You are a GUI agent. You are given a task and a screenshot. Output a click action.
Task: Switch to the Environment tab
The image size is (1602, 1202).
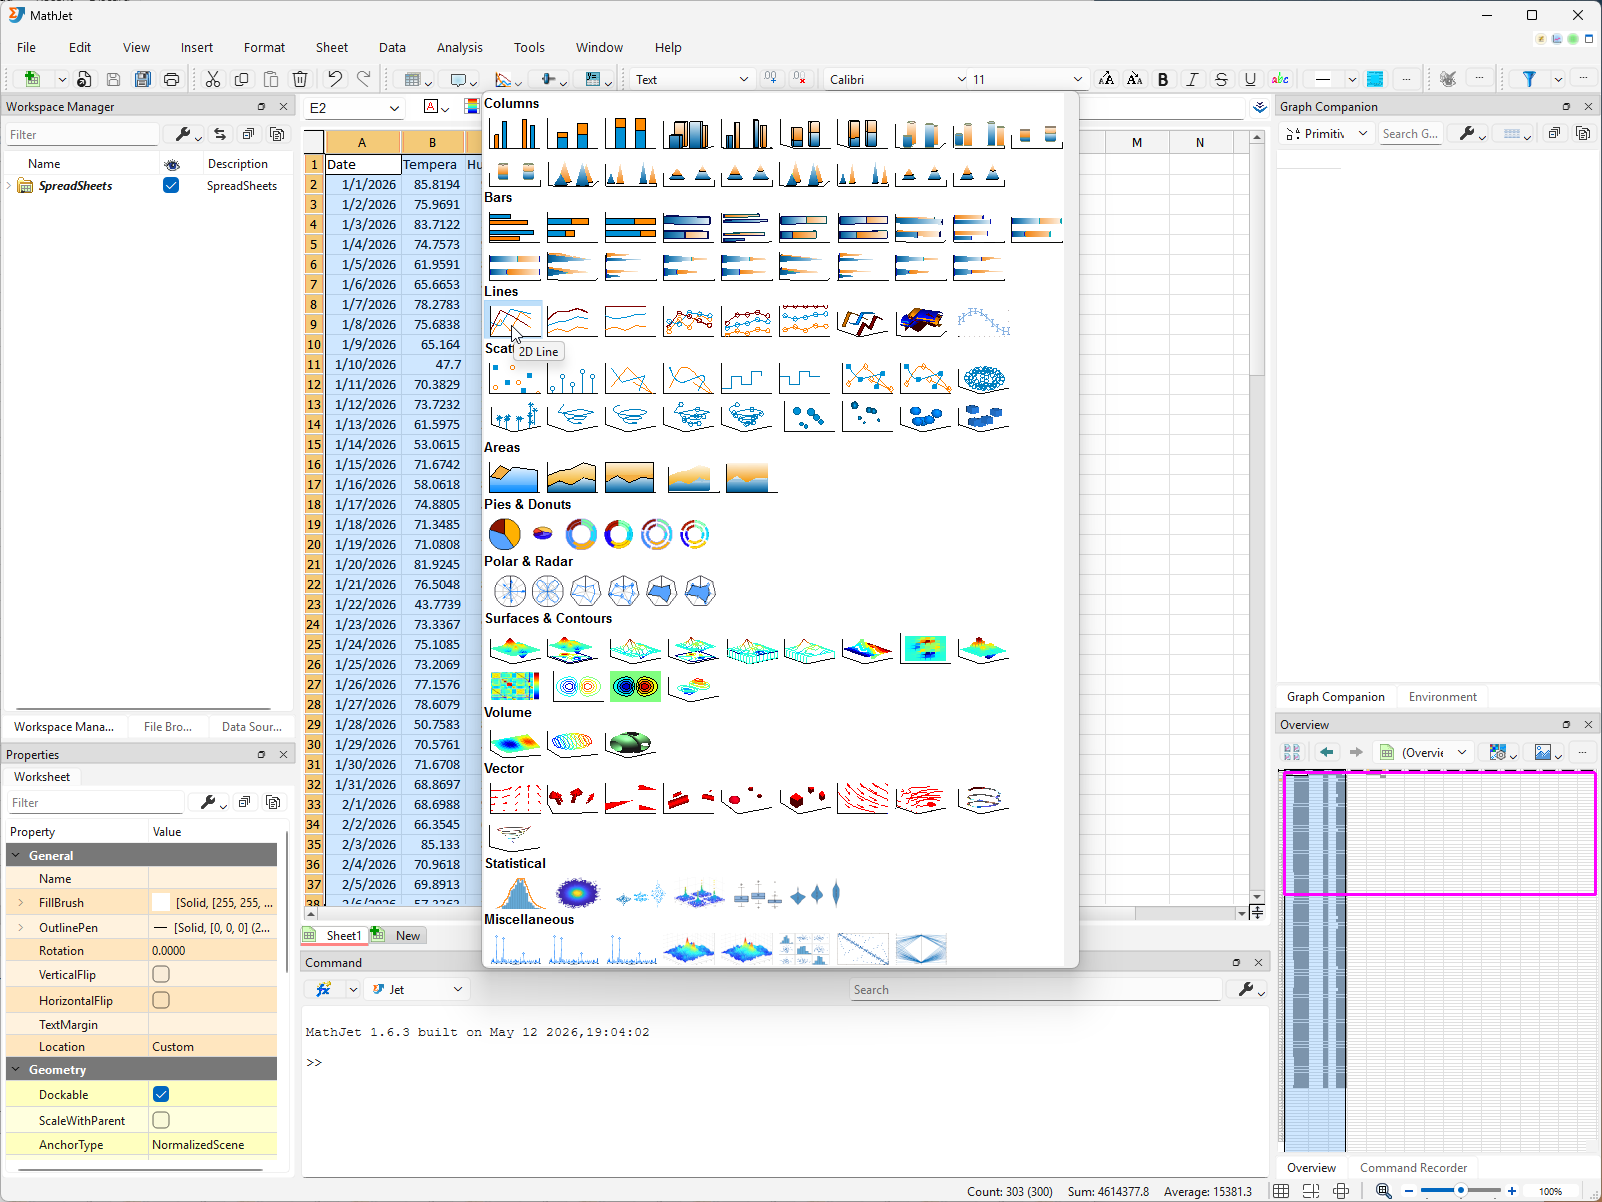click(x=1442, y=697)
